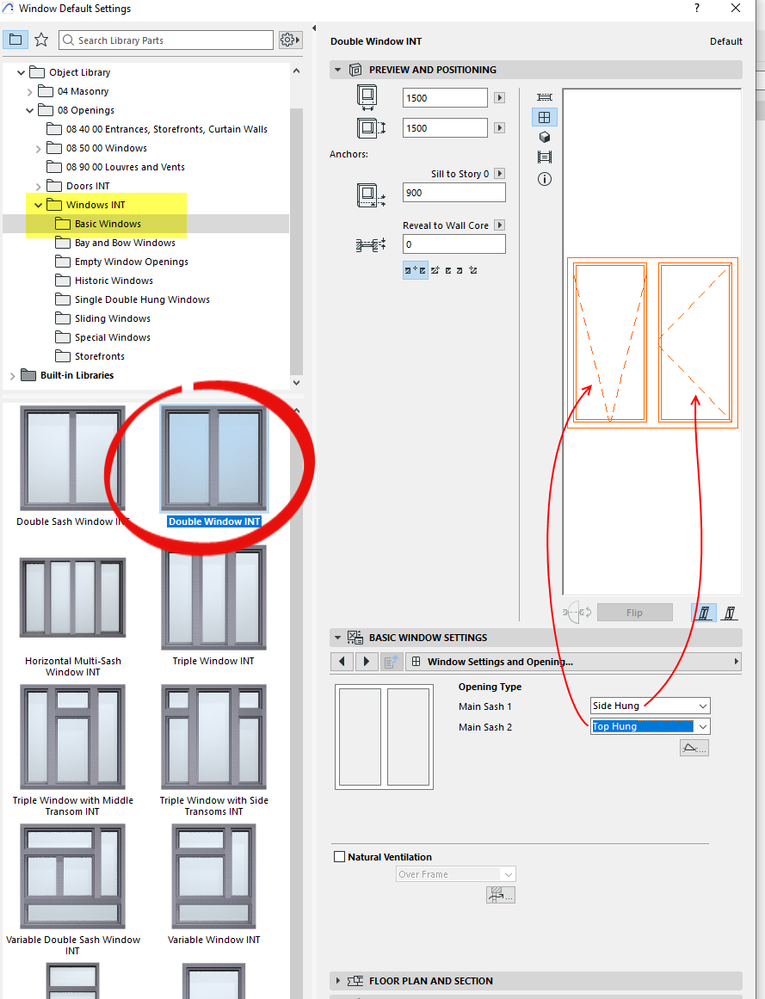Switch to folder view of library

coord(15,40)
